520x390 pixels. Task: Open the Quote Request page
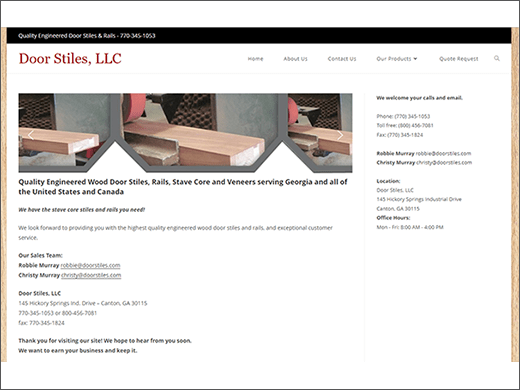459,59
